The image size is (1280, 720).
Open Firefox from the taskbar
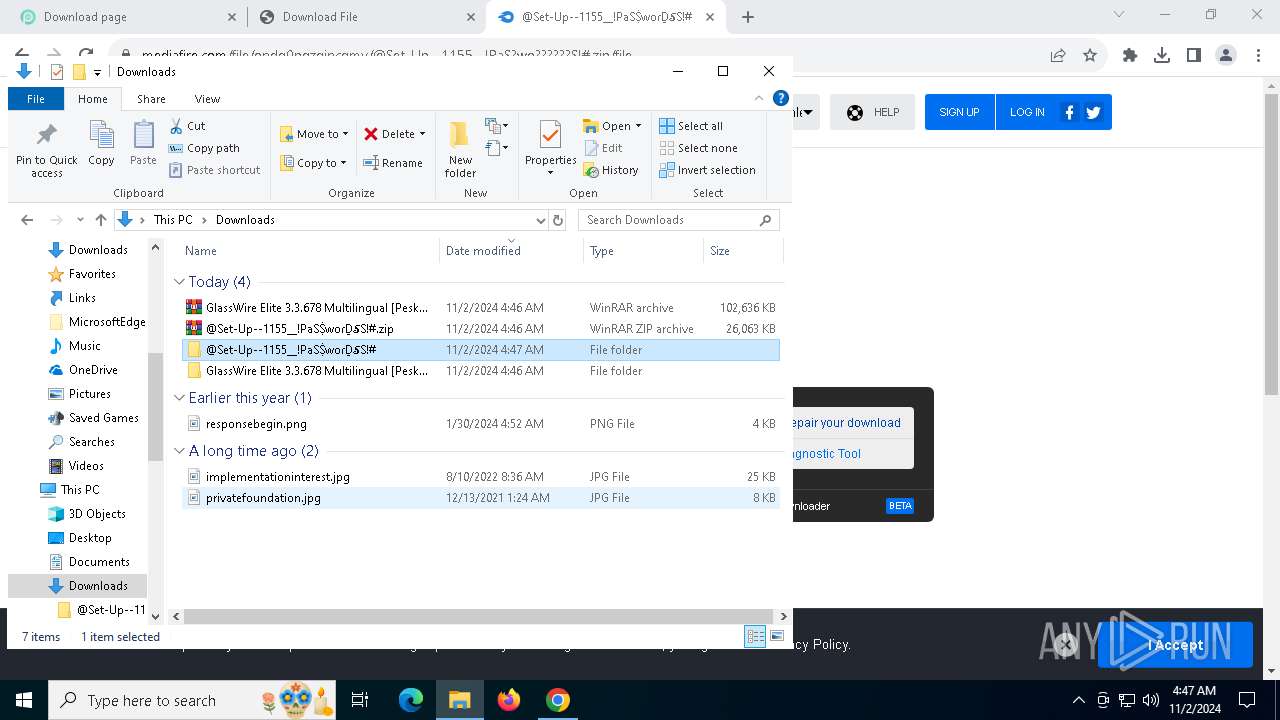pyautogui.click(x=509, y=700)
